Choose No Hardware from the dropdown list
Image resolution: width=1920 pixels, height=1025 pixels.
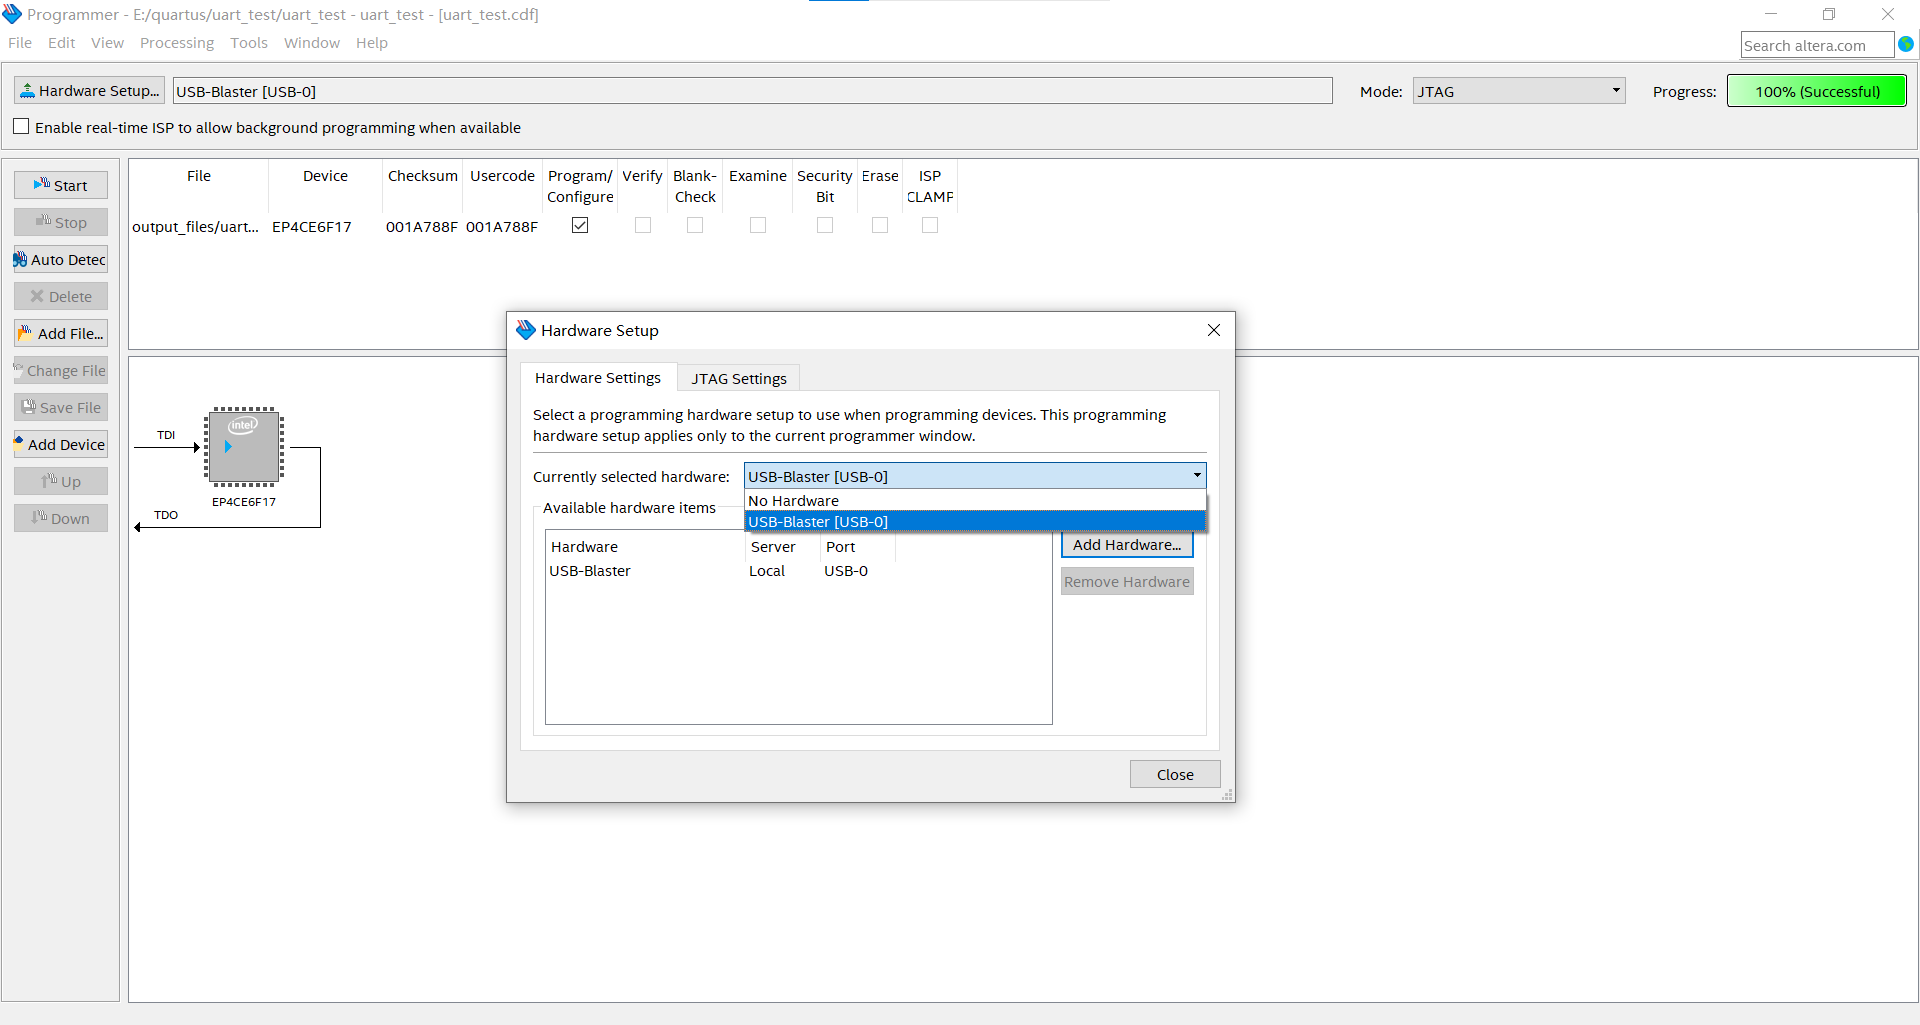(x=794, y=500)
